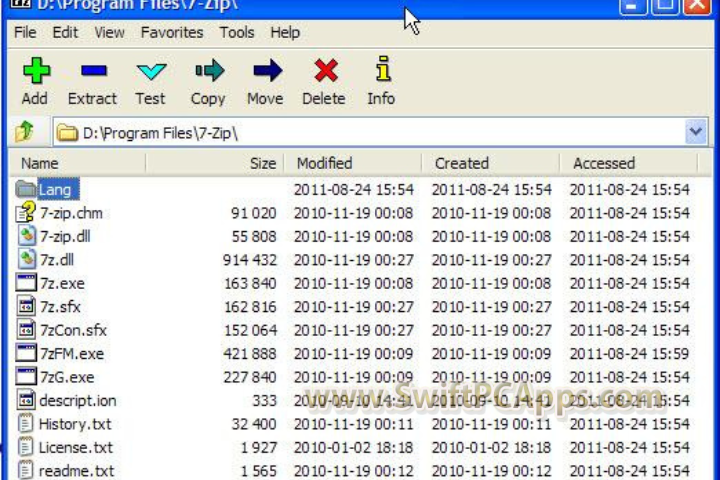Image resolution: width=720 pixels, height=480 pixels.
Task: Activate the Move arrow icon
Action: [268, 71]
